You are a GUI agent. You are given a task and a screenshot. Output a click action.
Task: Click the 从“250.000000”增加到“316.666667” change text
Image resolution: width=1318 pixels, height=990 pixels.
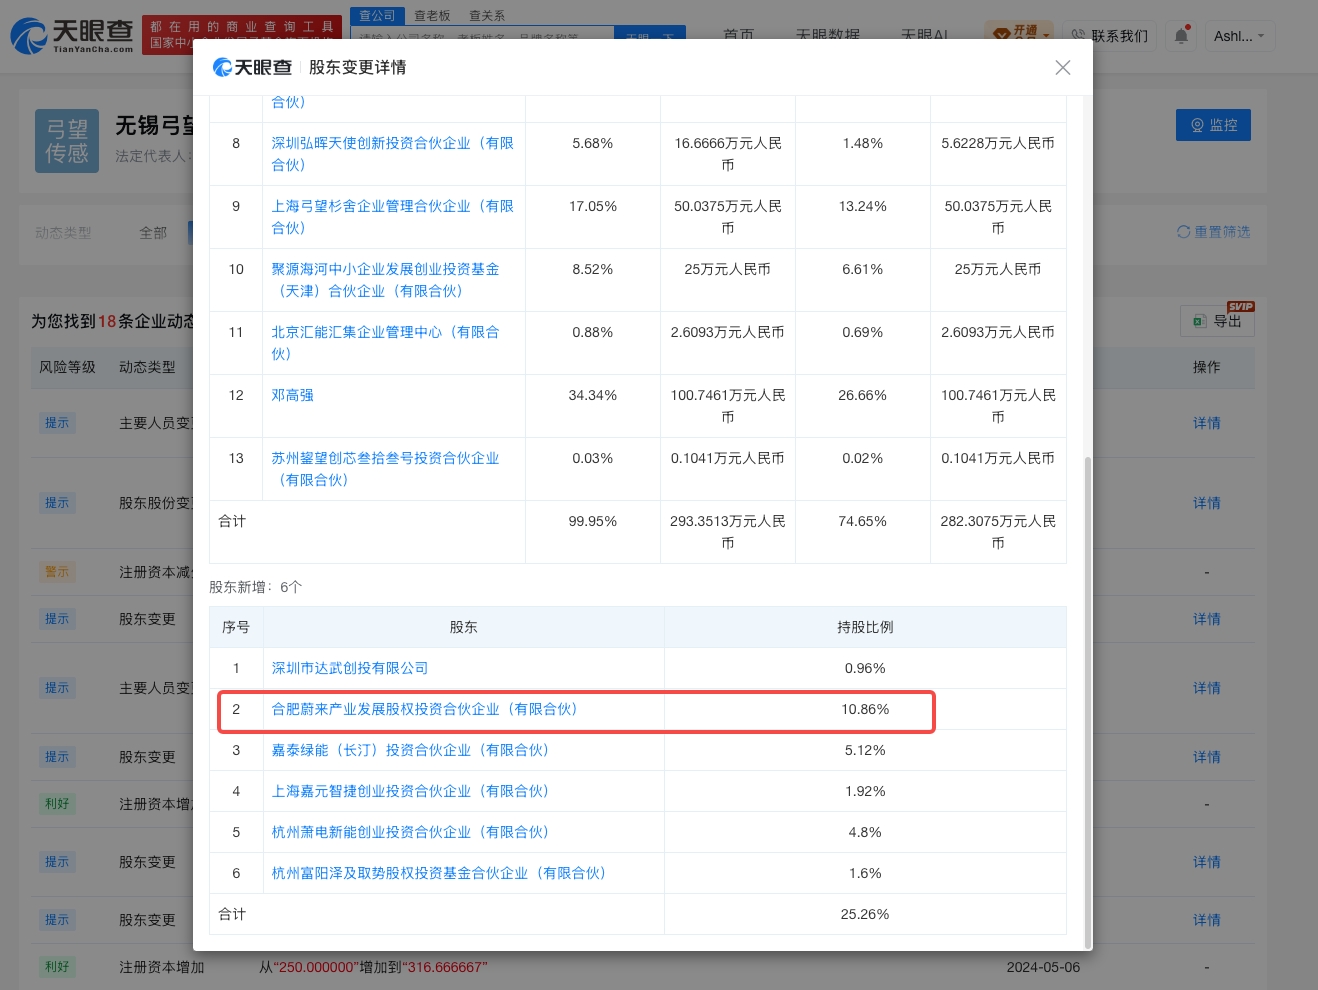[373, 967]
